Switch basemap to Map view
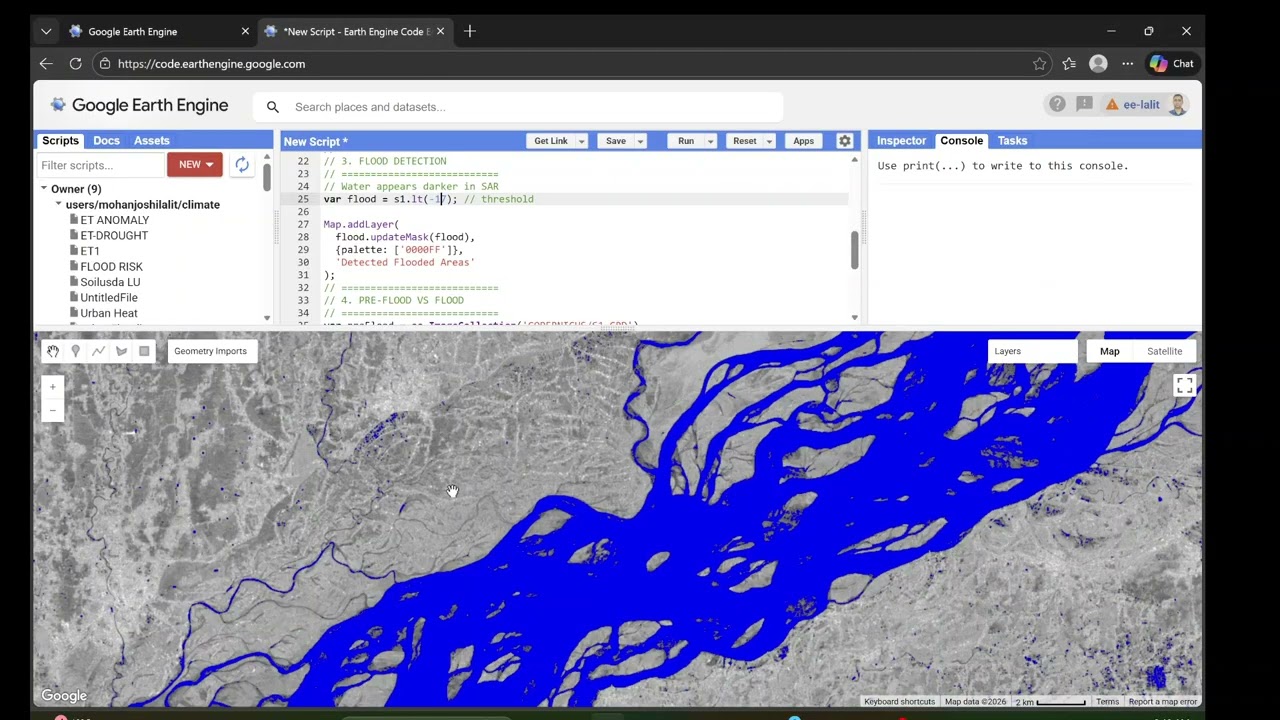 pyautogui.click(x=1110, y=351)
